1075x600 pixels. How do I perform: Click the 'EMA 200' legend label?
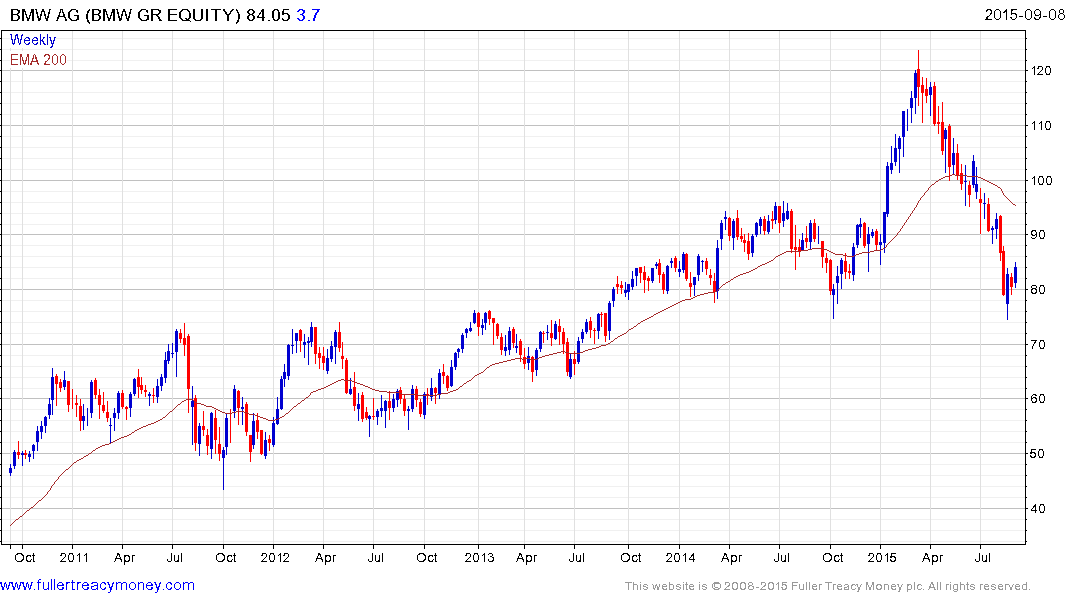pyautogui.click(x=38, y=60)
